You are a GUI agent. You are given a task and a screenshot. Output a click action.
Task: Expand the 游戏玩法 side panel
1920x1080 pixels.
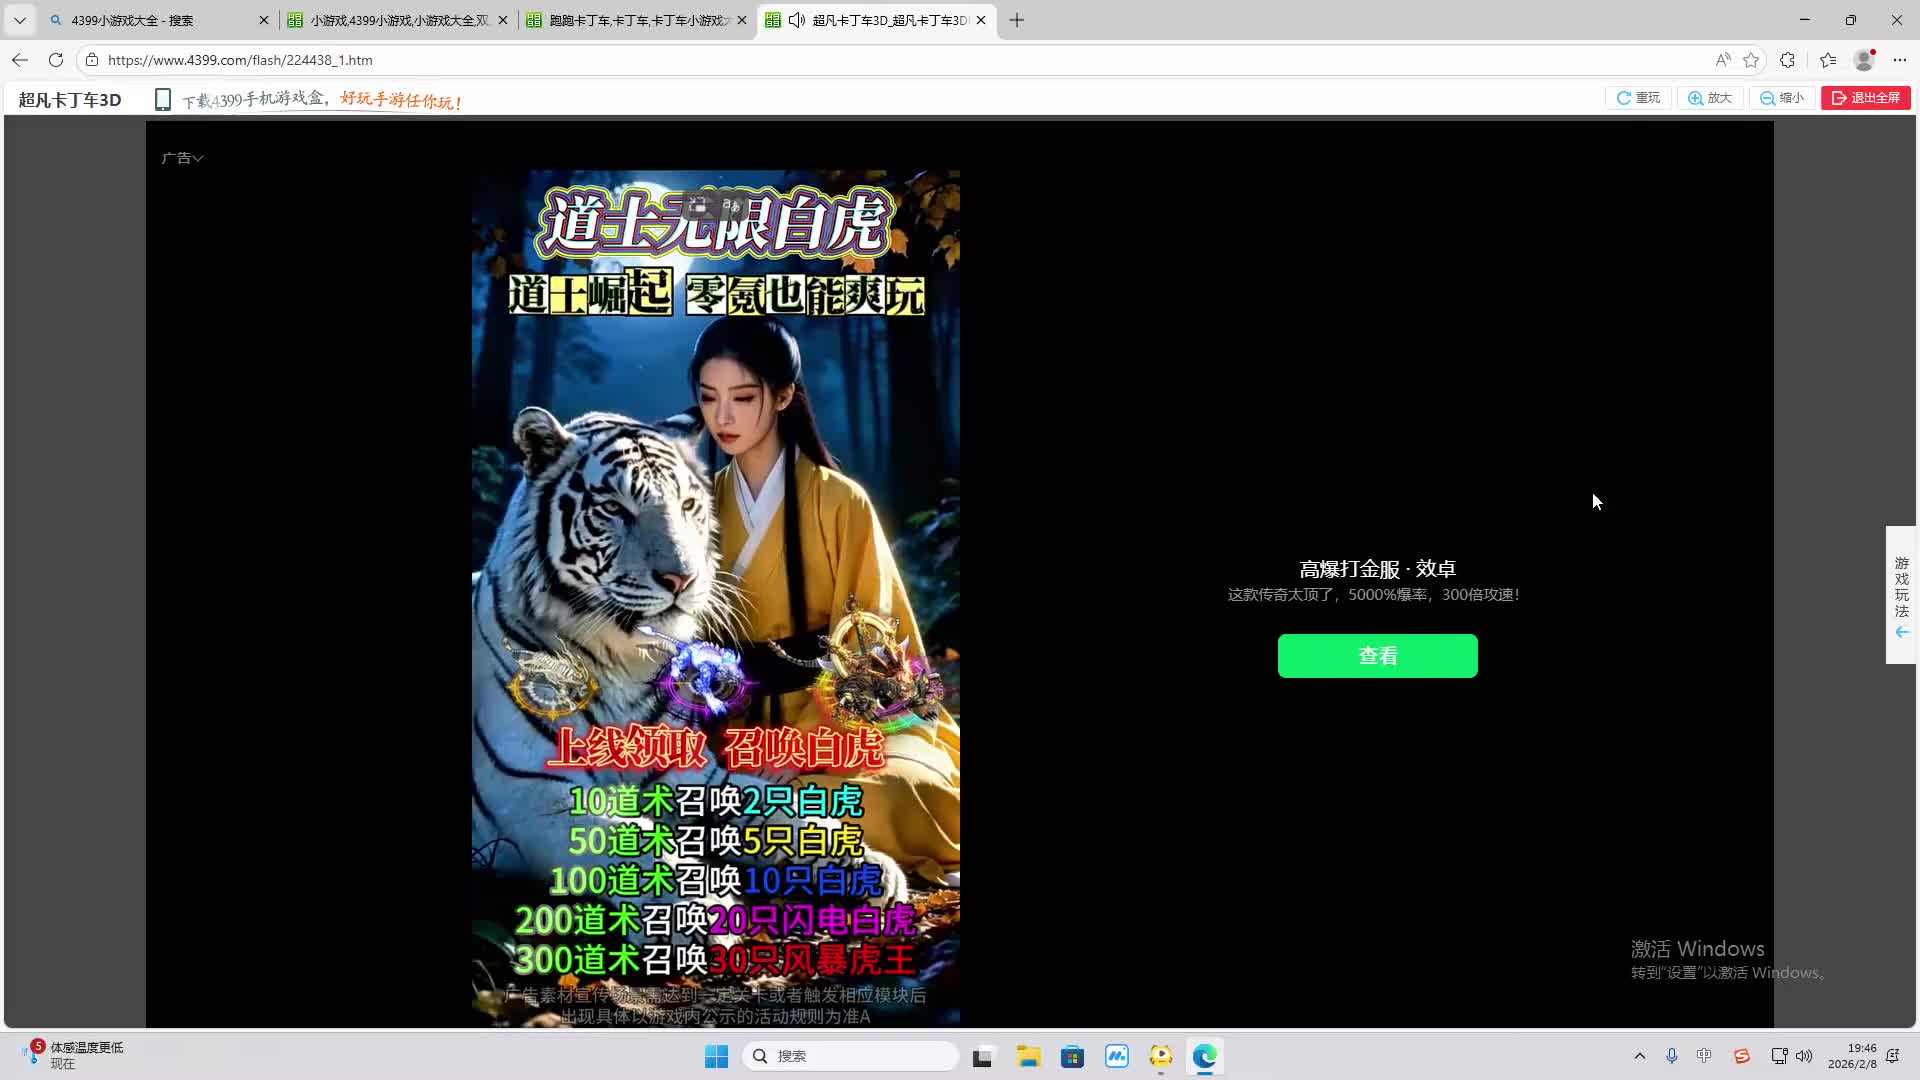pos(1901,595)
